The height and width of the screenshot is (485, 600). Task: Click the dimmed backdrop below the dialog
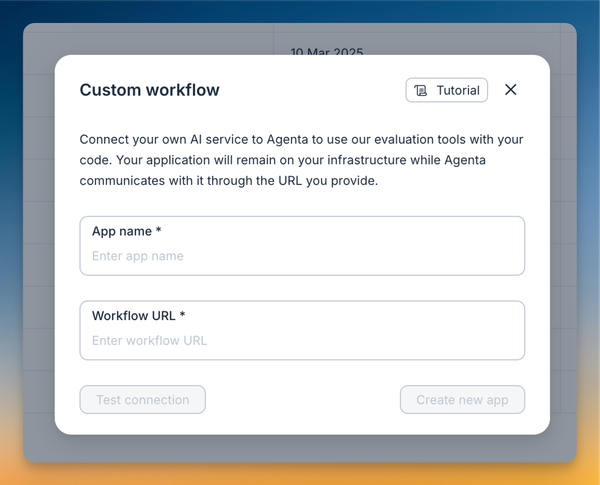300,448
